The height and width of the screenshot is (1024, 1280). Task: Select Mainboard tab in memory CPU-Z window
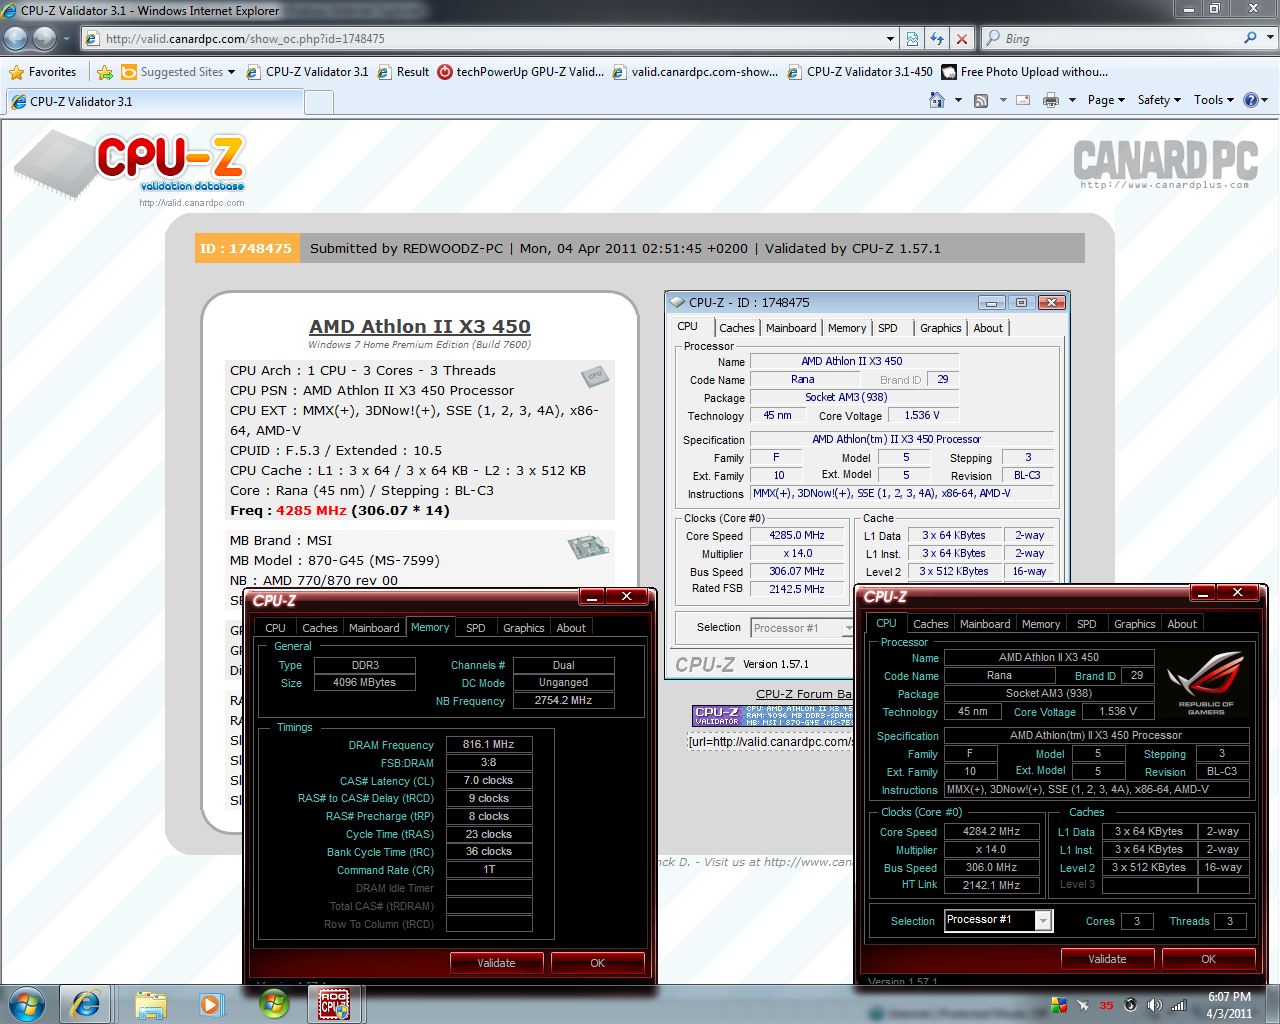point(374,628)
